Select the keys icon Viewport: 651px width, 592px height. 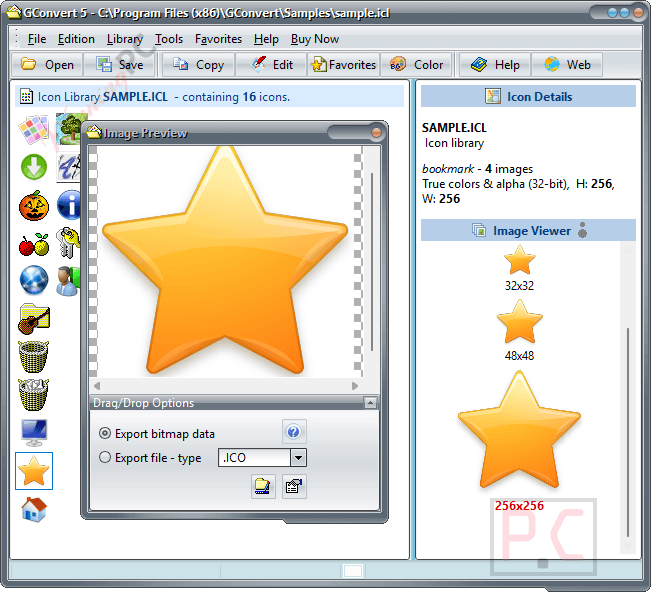pos(68,242)
